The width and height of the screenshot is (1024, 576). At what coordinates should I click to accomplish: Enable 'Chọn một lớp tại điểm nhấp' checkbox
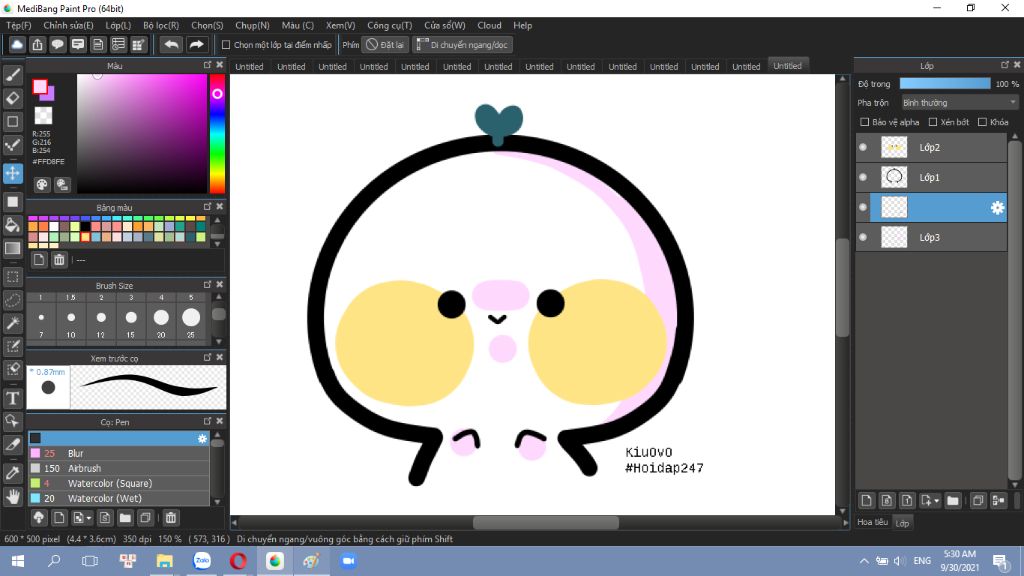(226, 45)
